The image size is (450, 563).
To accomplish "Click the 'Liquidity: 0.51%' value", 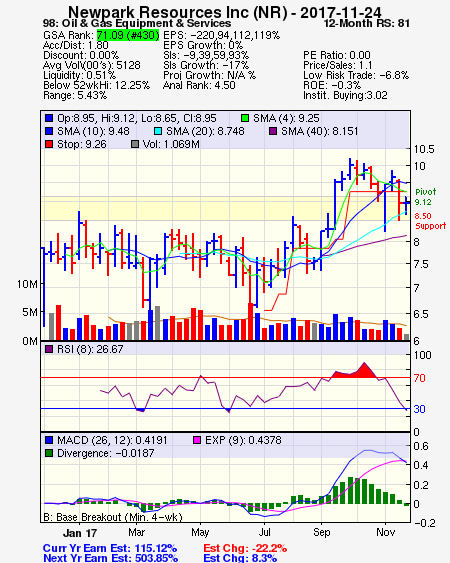I will pos(79,75).
